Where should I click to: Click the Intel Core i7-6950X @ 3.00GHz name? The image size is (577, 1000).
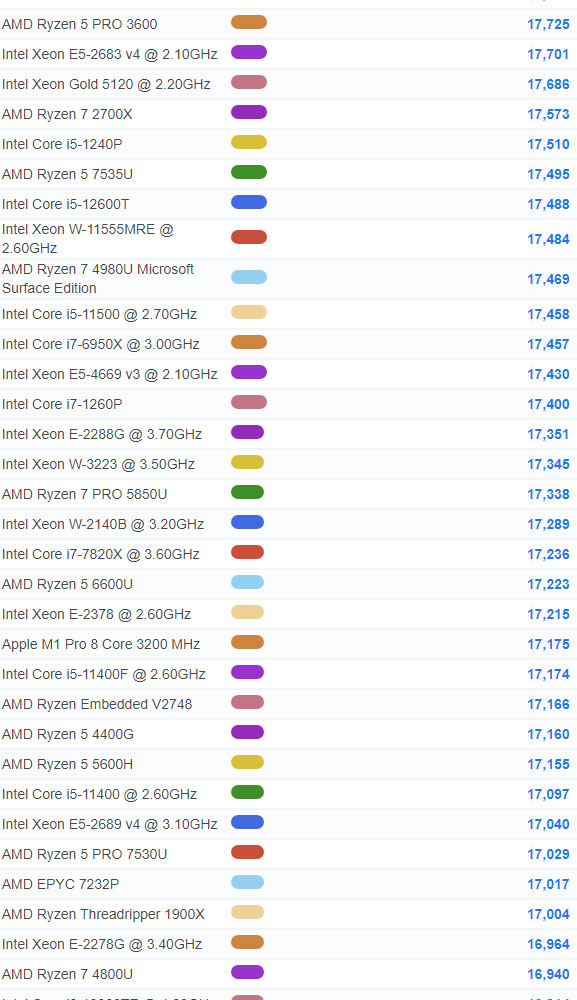(x=101, y=344)
